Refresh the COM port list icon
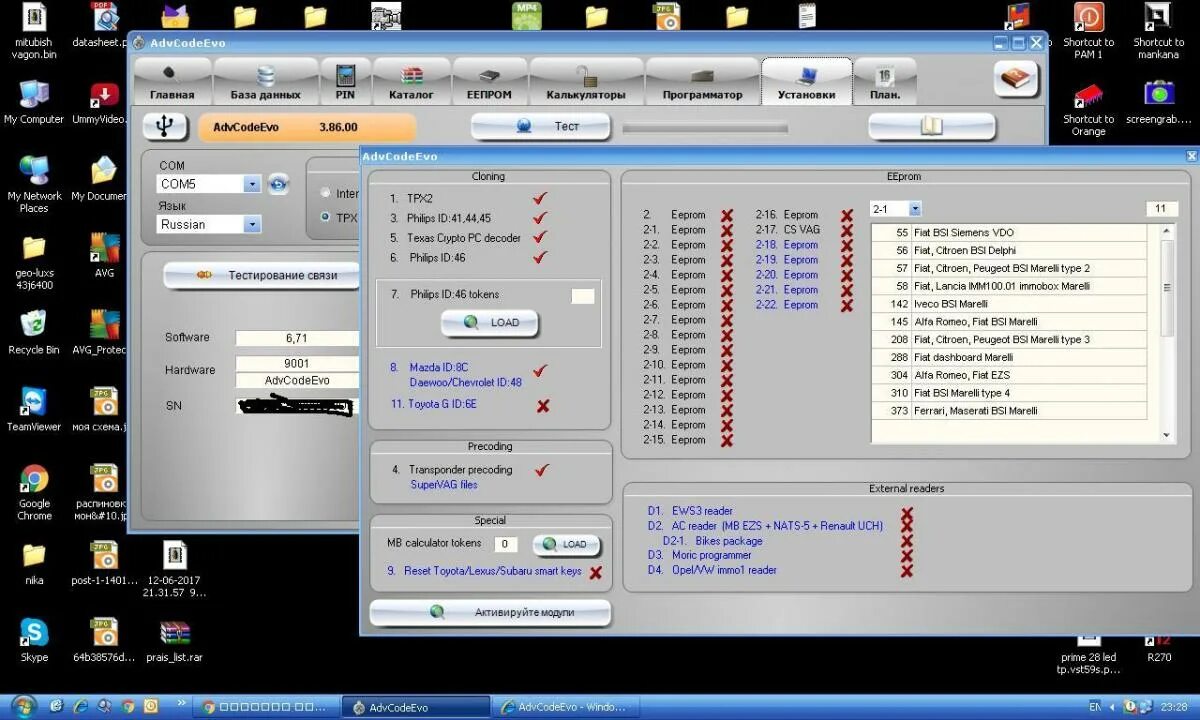 coord(278,184)
